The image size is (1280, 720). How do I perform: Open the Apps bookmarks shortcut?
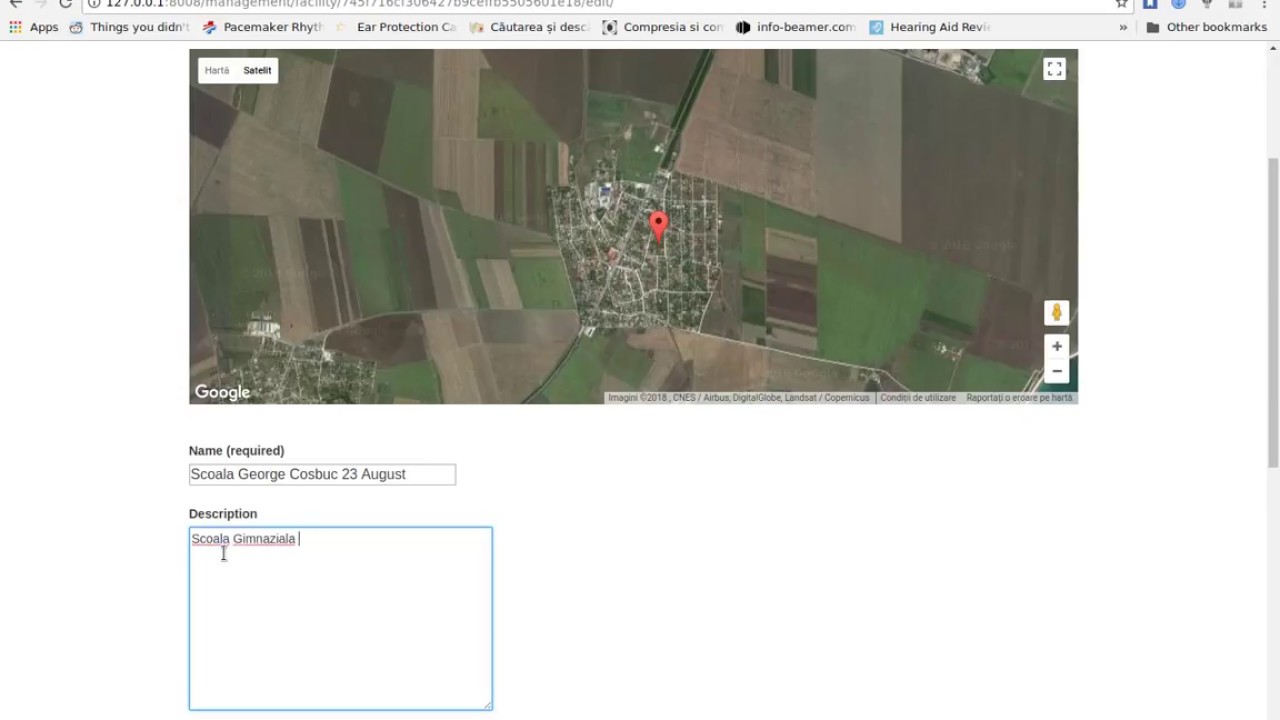[33, 27]
